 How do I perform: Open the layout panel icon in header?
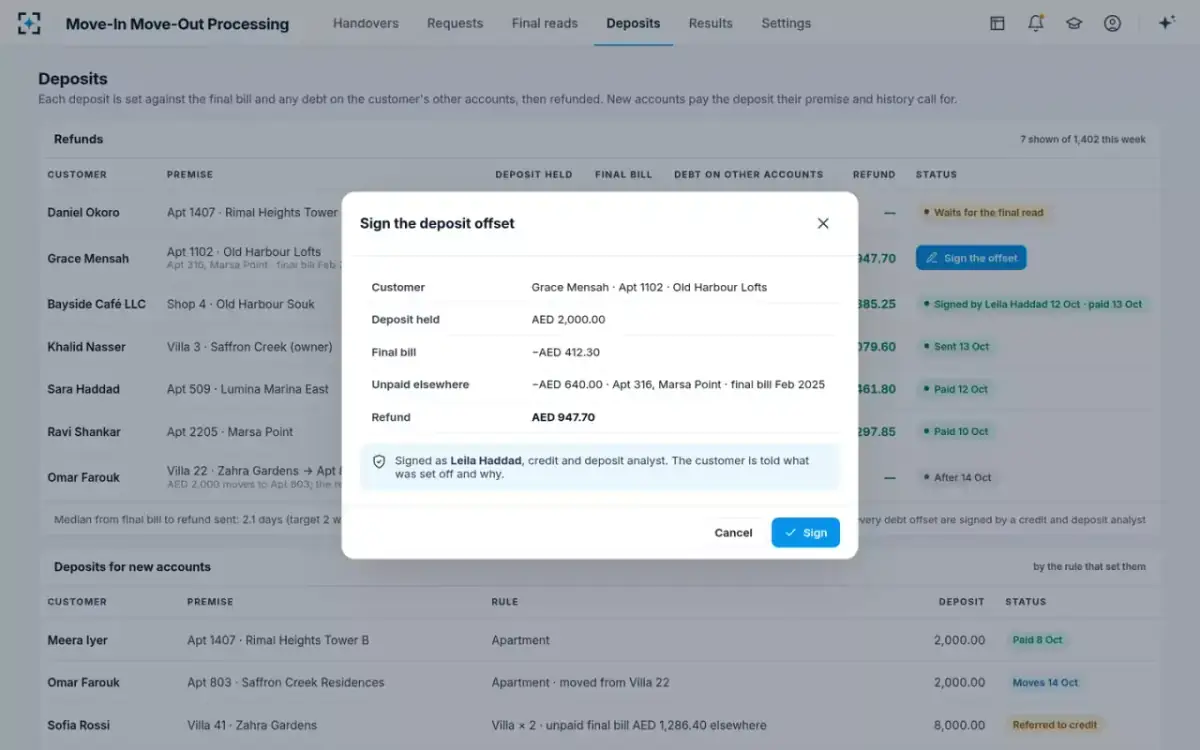997,23
